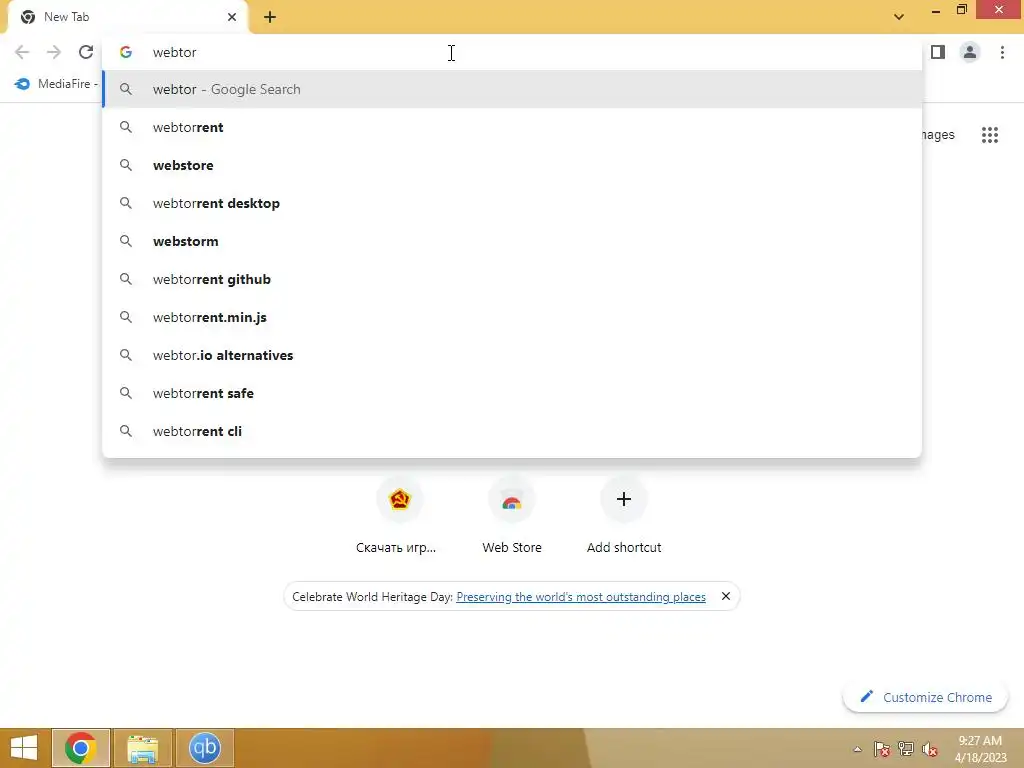Select the 'webtorrent desktop' suggestion
The width and height of the screenshot is (1024, 768).
[512, 203]
